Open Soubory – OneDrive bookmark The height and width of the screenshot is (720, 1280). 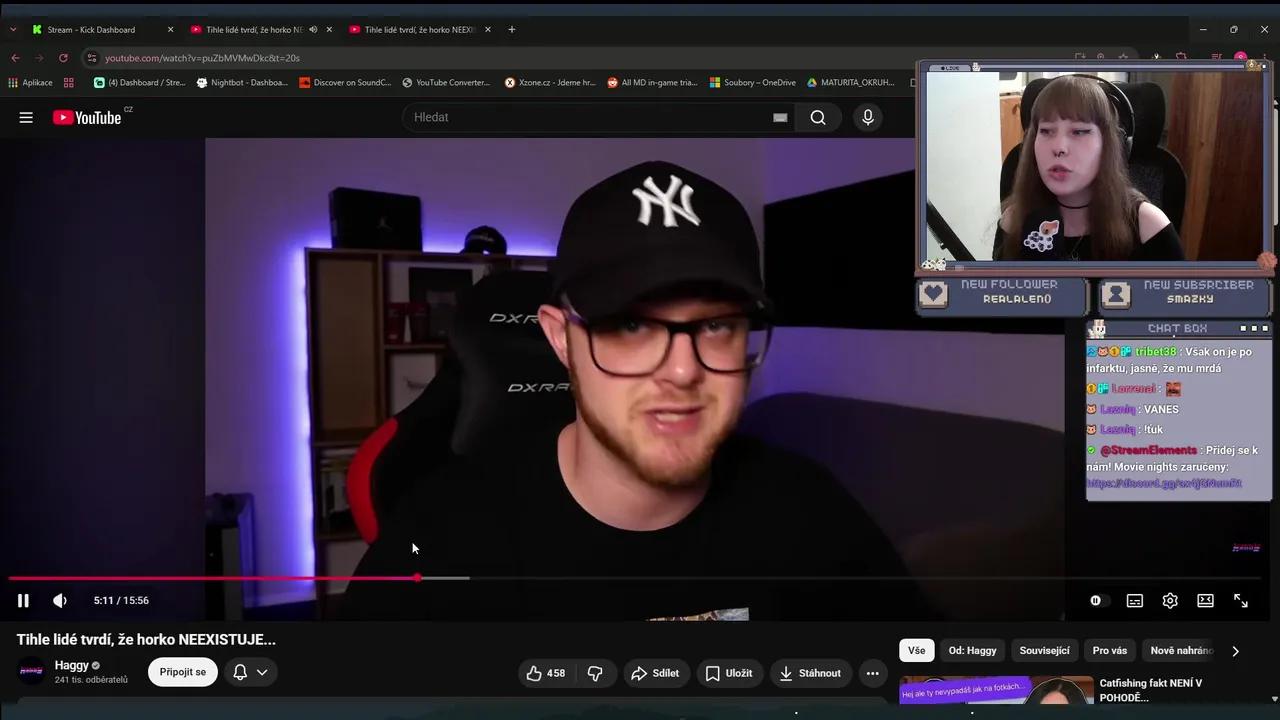pyautogui.click(x=753, y=83)
